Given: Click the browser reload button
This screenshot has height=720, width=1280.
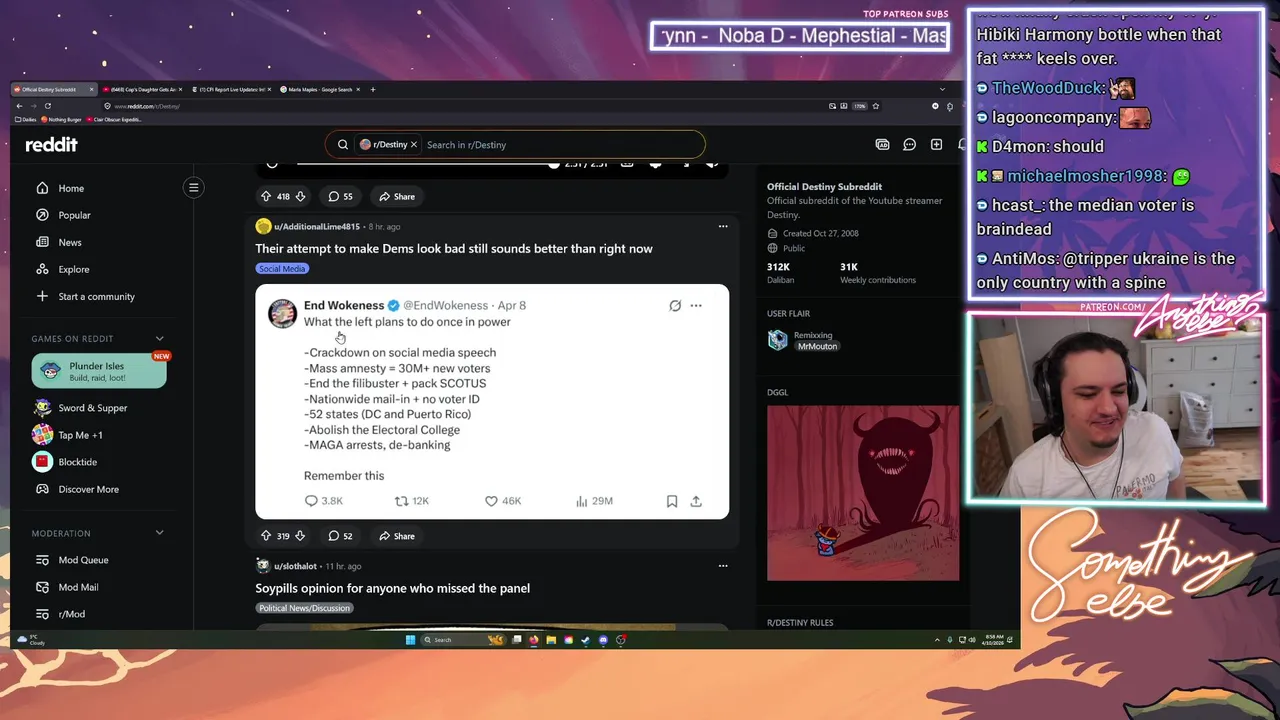Looking at the screenshot, I should pyautogui.click(x=47, y=106).
